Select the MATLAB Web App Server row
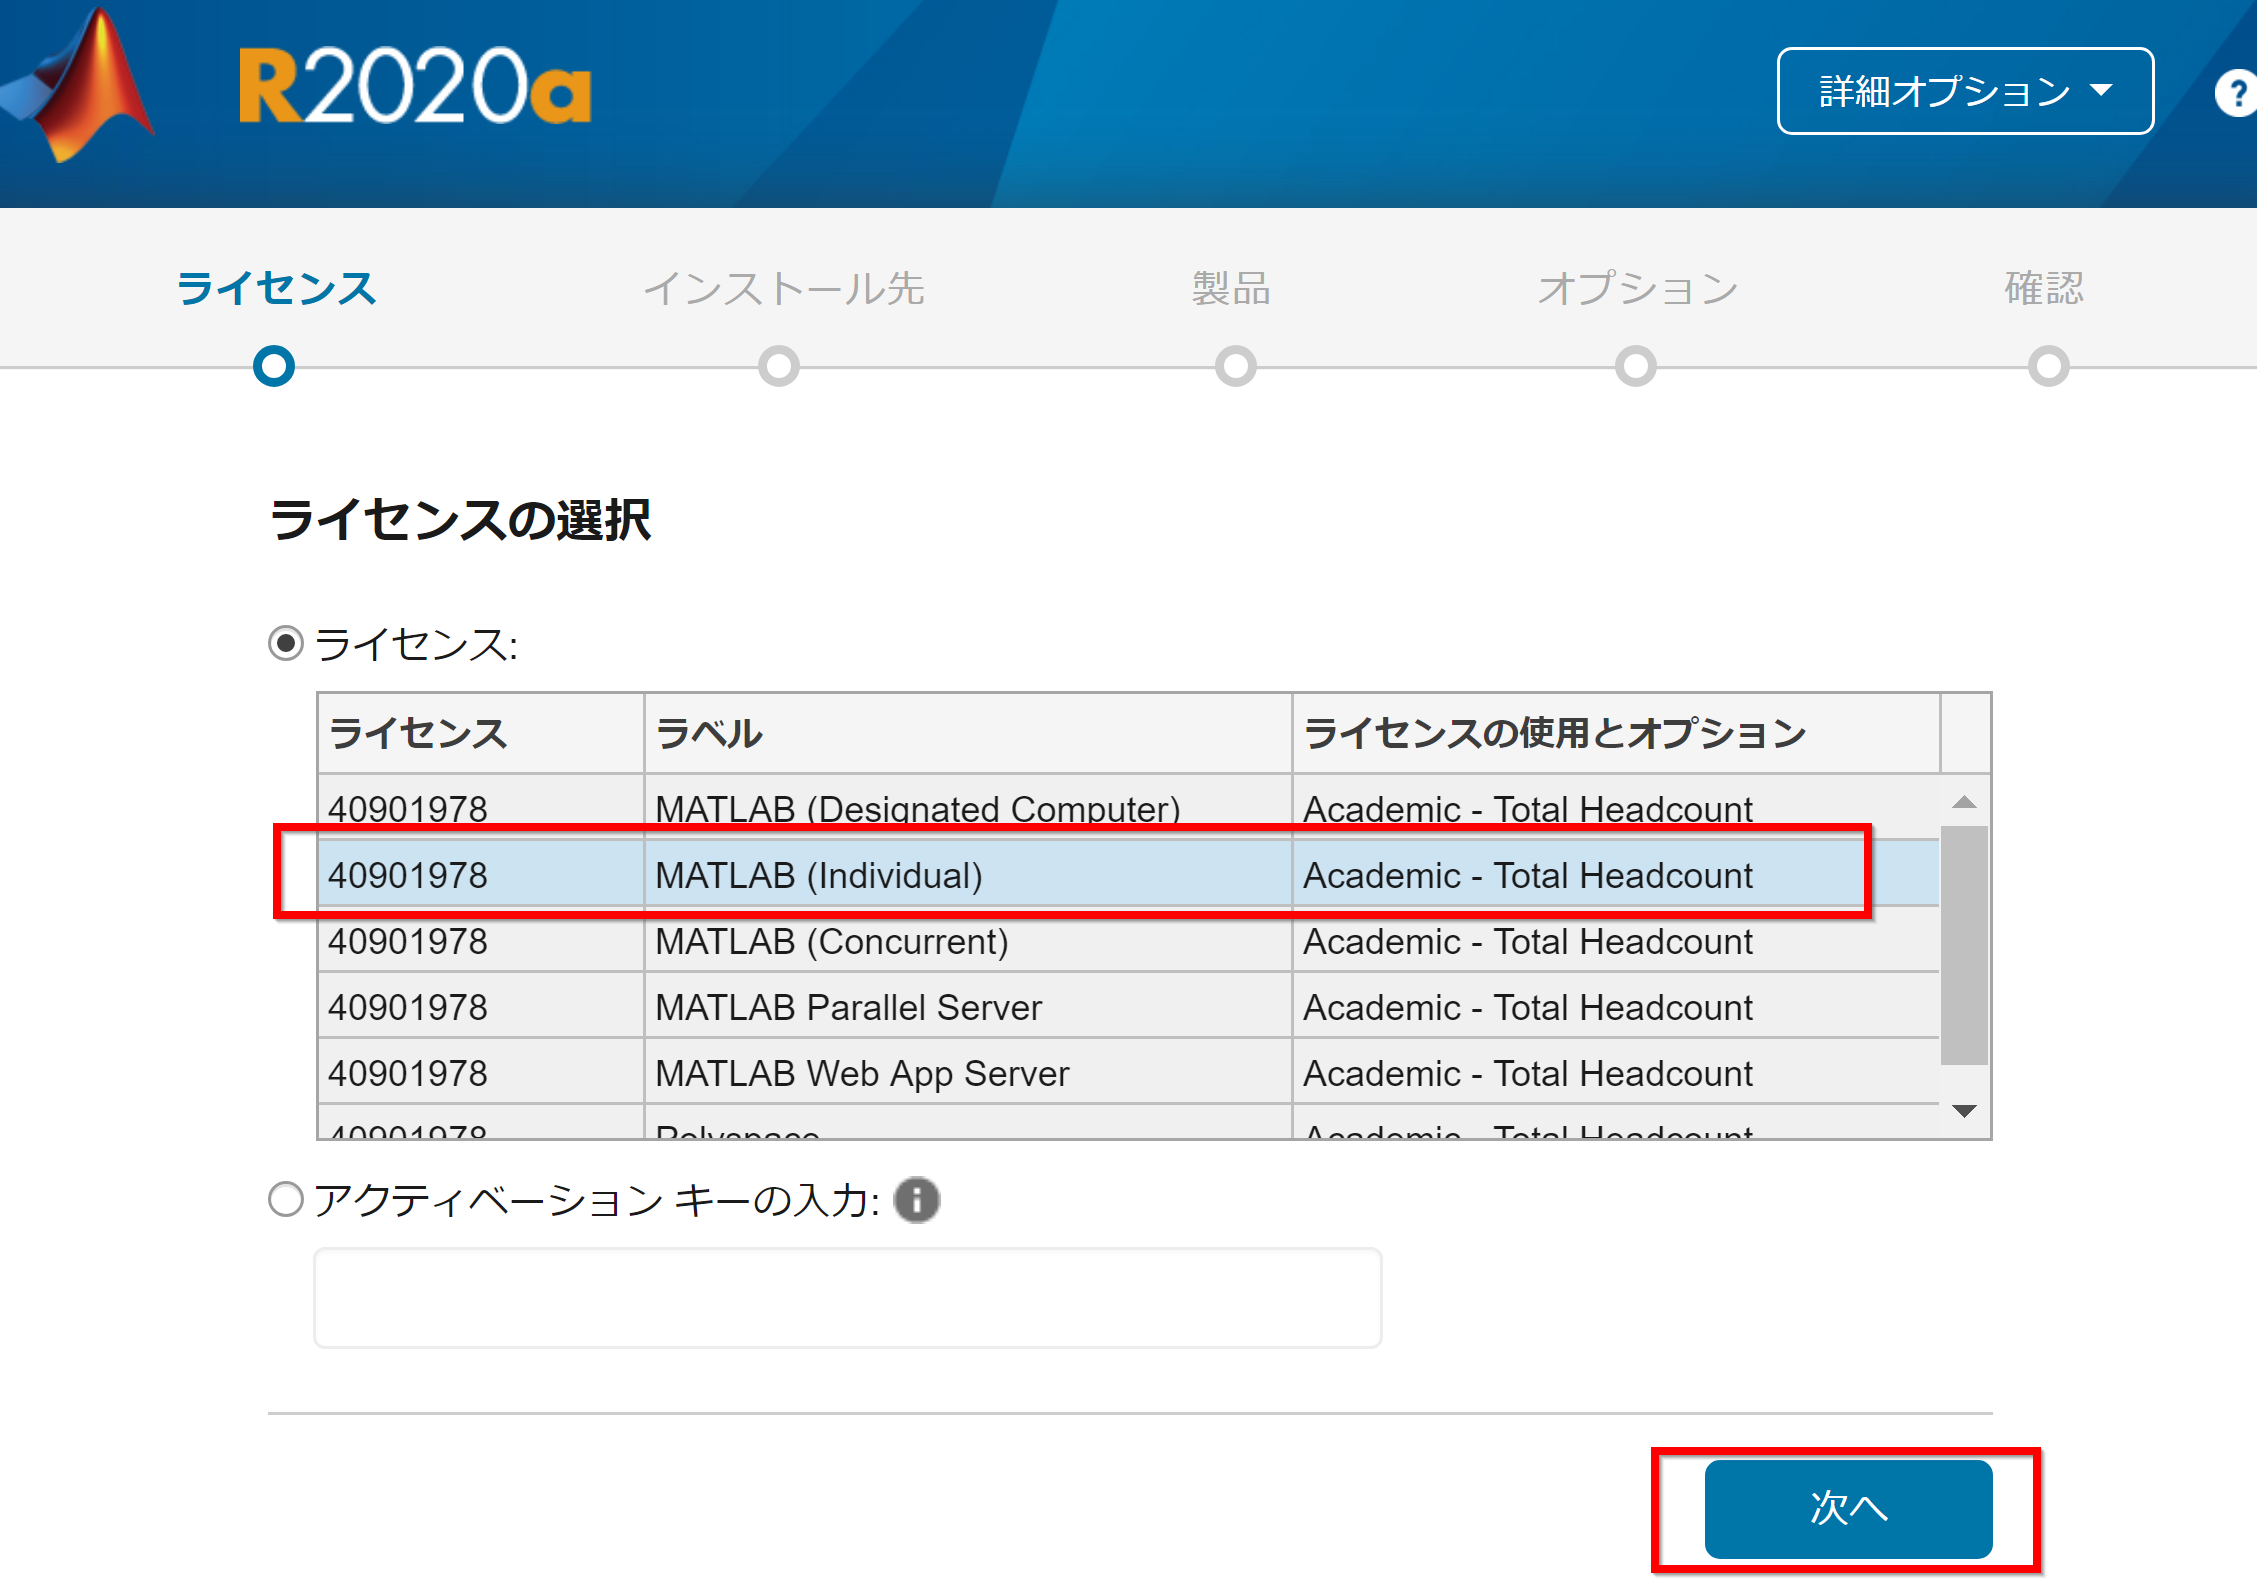The image size is (2257, 1595). click(1129, 1072)
